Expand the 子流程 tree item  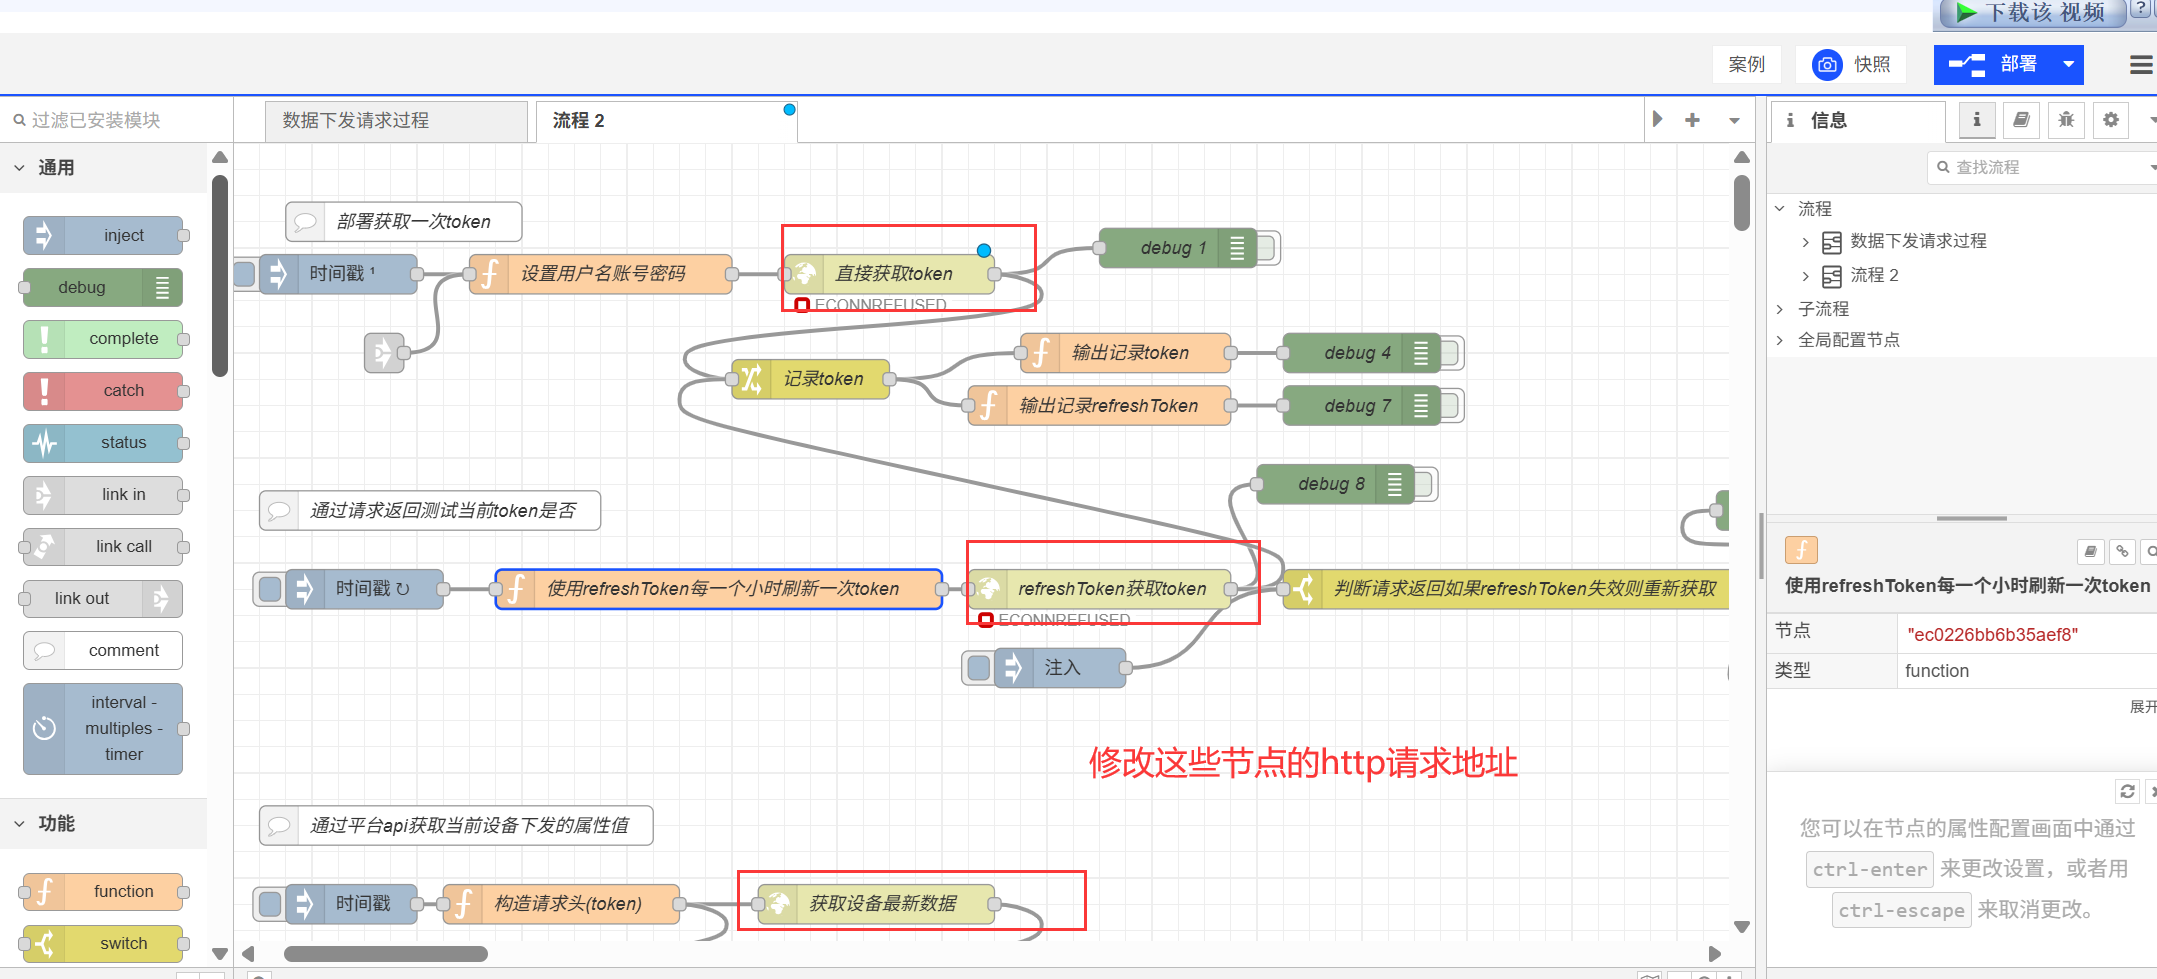point(1780,309)
